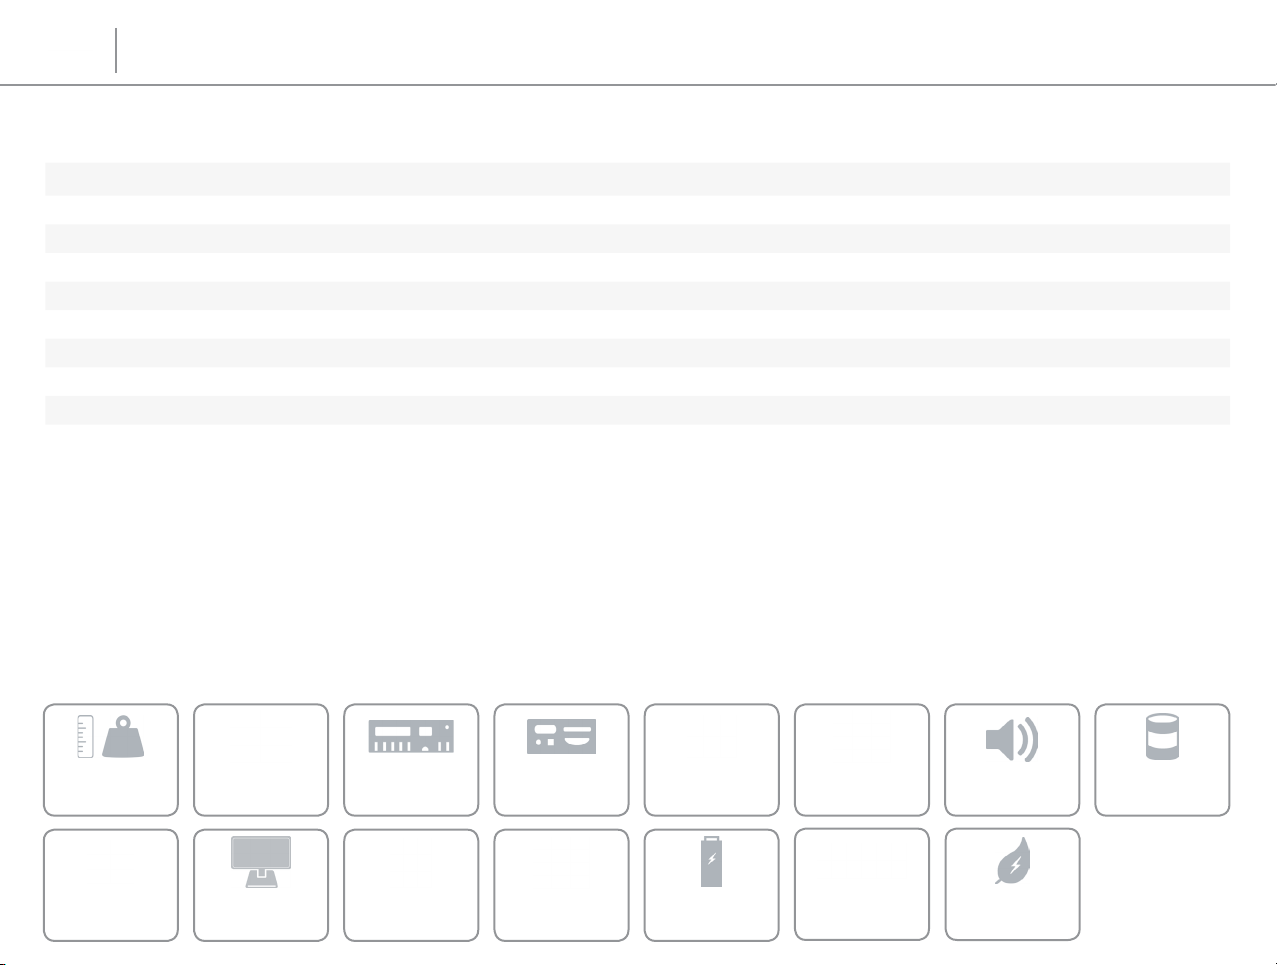The height and width of the screenshot is (965, 1277).
Task: Open the monitor display tile
Action: click(x=261, y=884)
